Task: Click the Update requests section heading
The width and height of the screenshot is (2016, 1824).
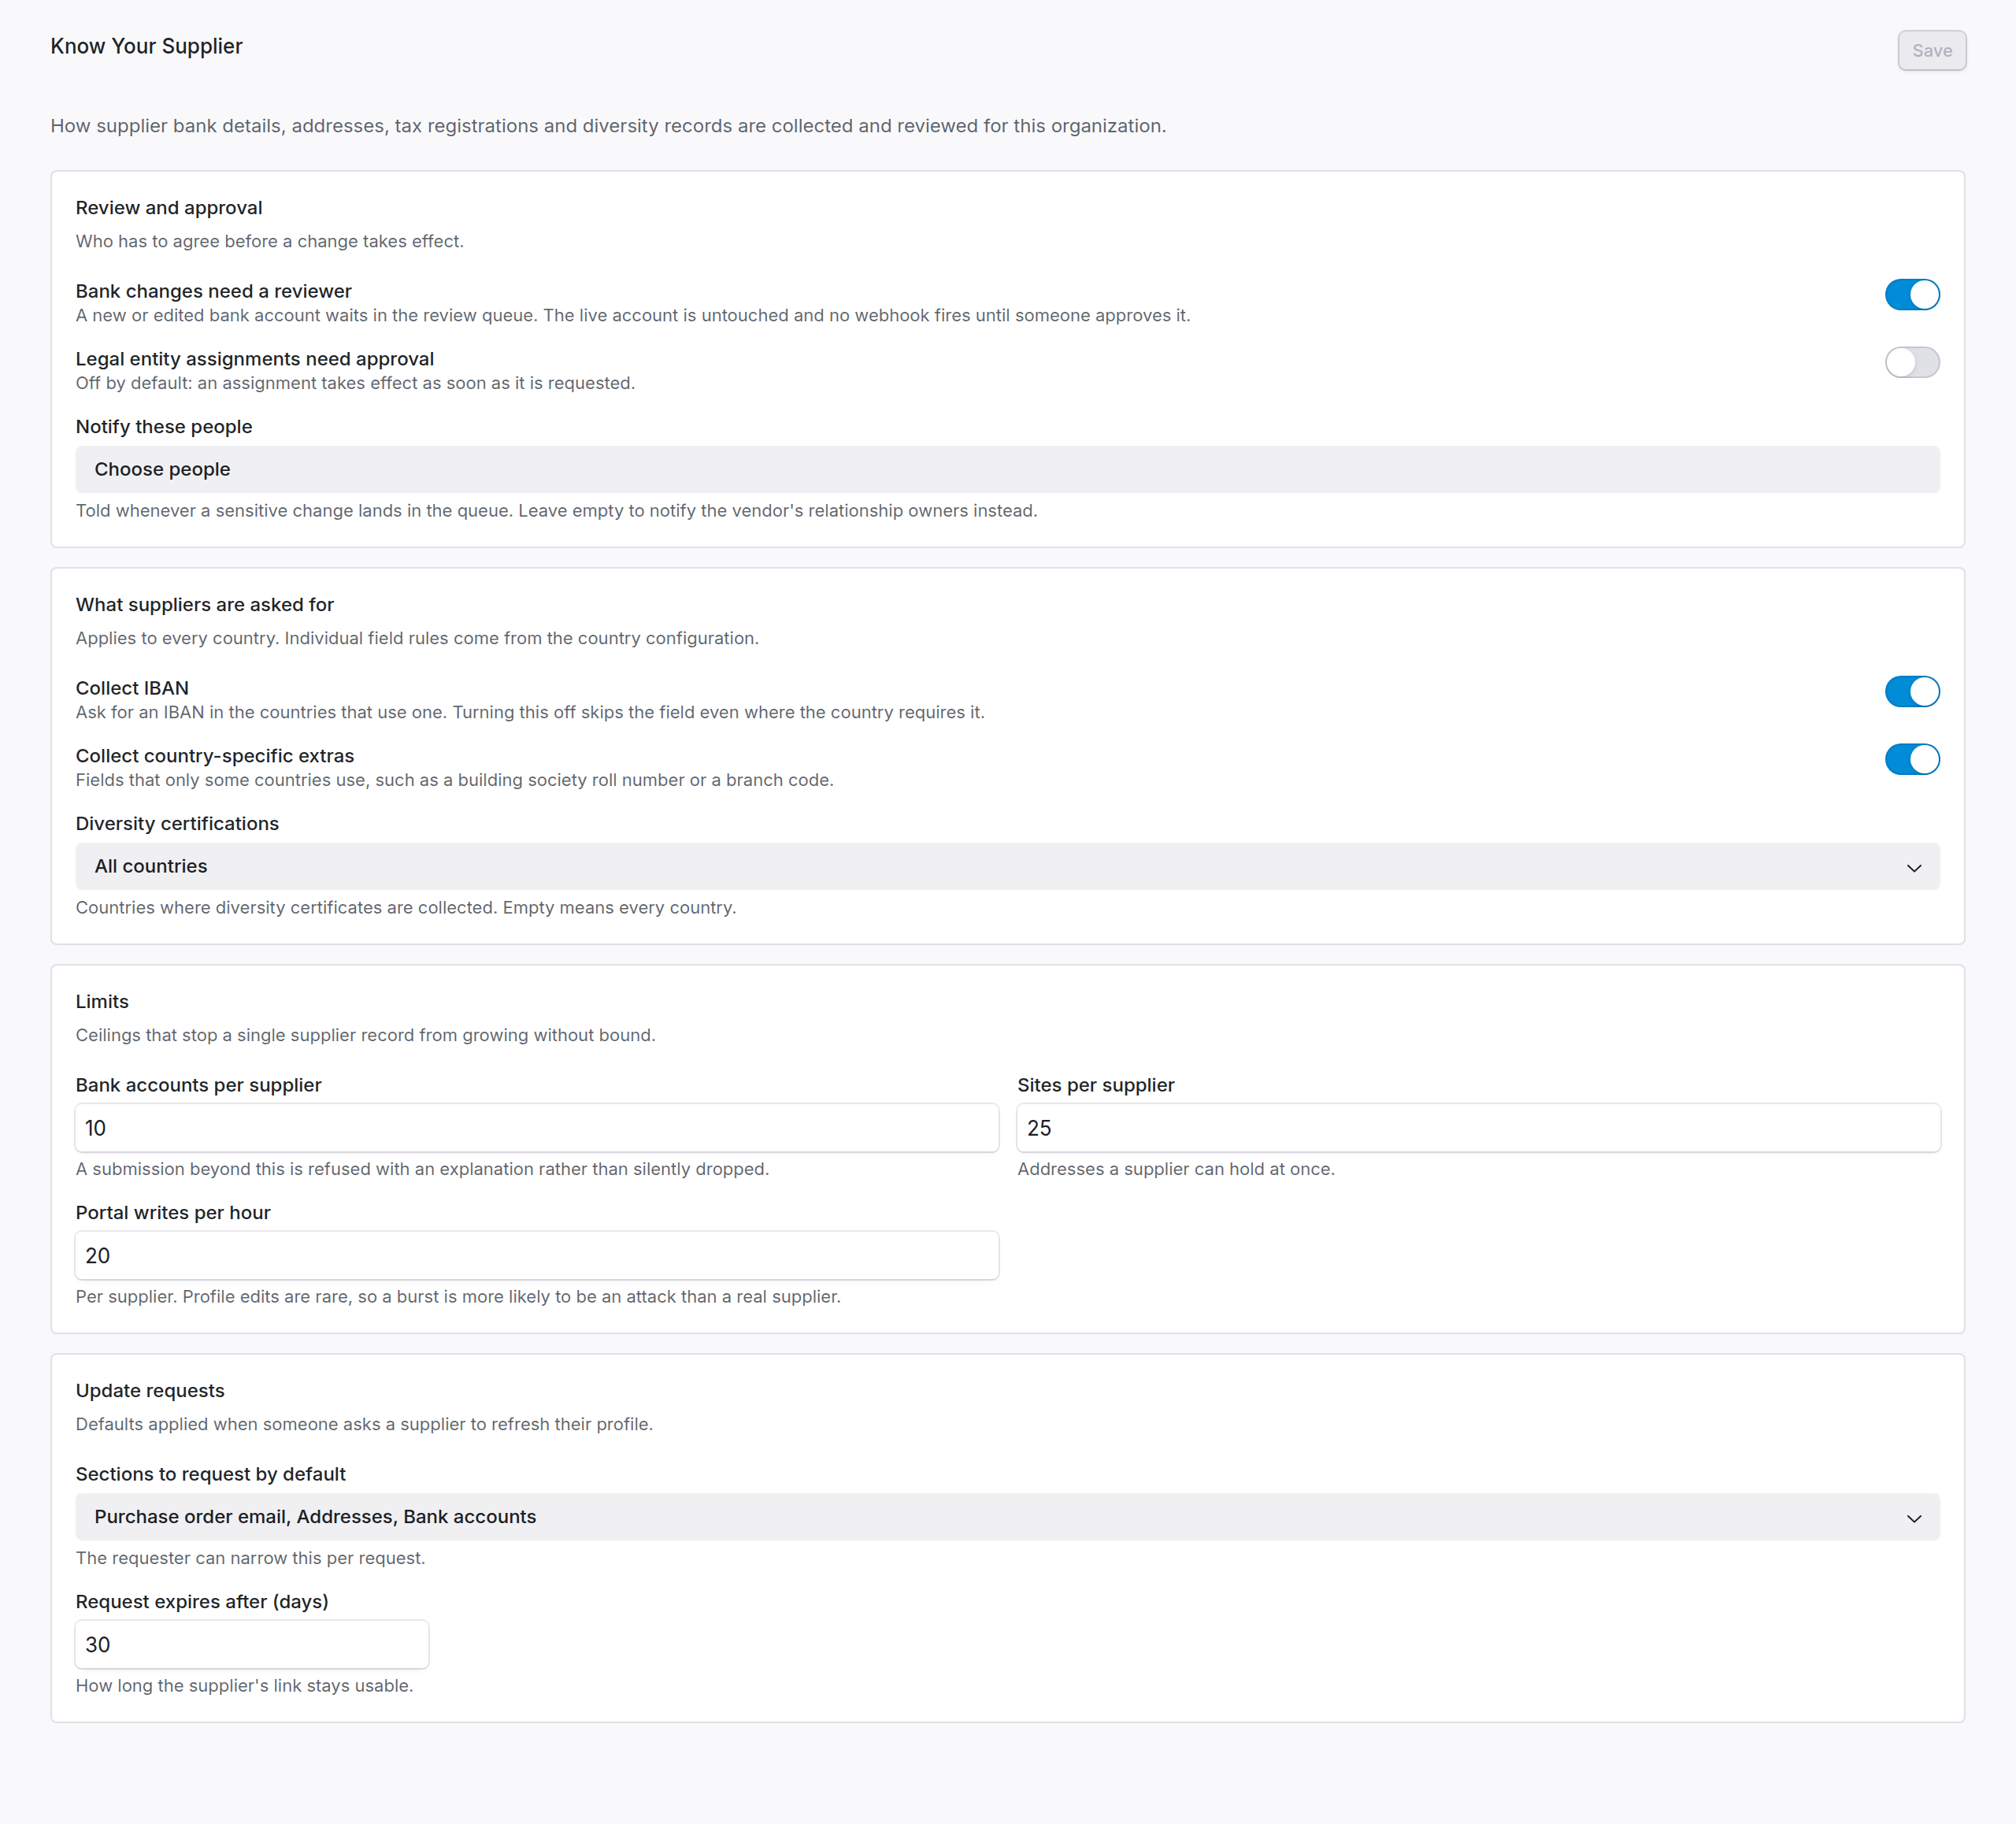Action: [150, 1391]
